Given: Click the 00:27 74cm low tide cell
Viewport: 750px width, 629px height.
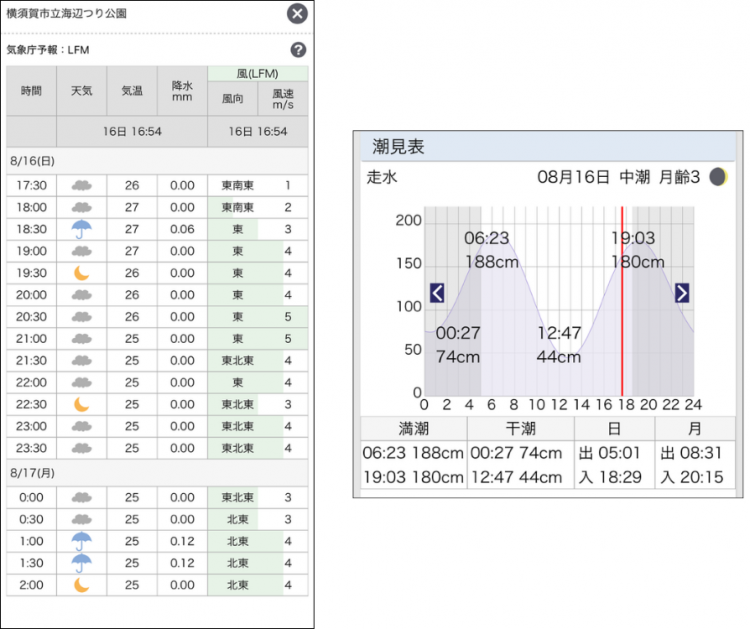Looking at the screenshot, I should (x=516, y=452).
